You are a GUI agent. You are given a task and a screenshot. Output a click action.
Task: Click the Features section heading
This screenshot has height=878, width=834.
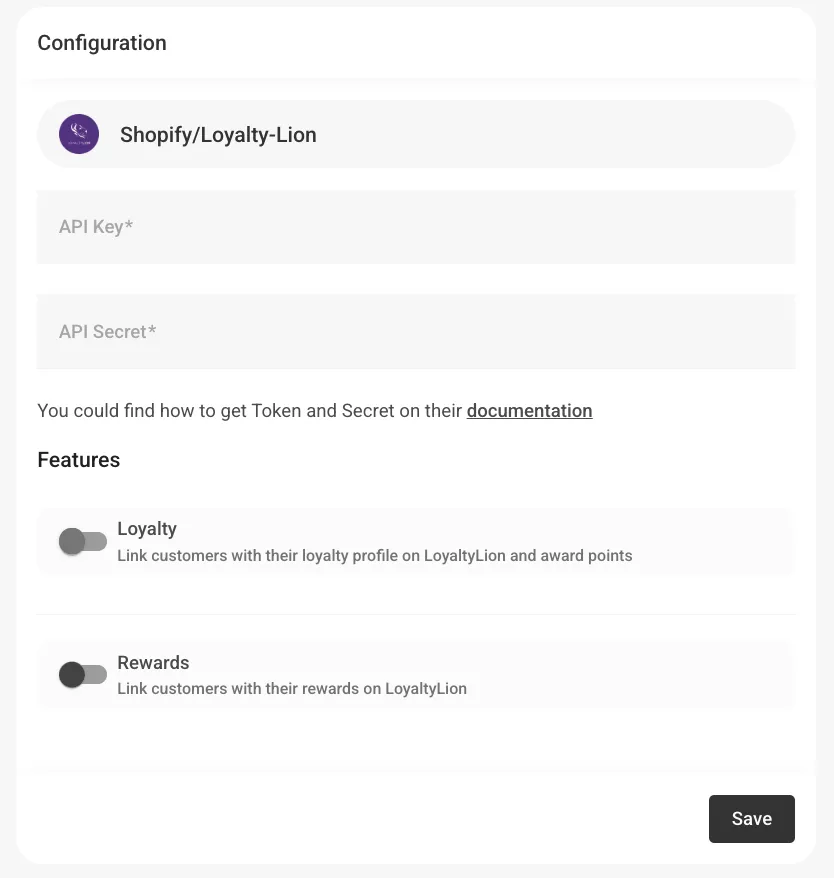pos(79,460)
